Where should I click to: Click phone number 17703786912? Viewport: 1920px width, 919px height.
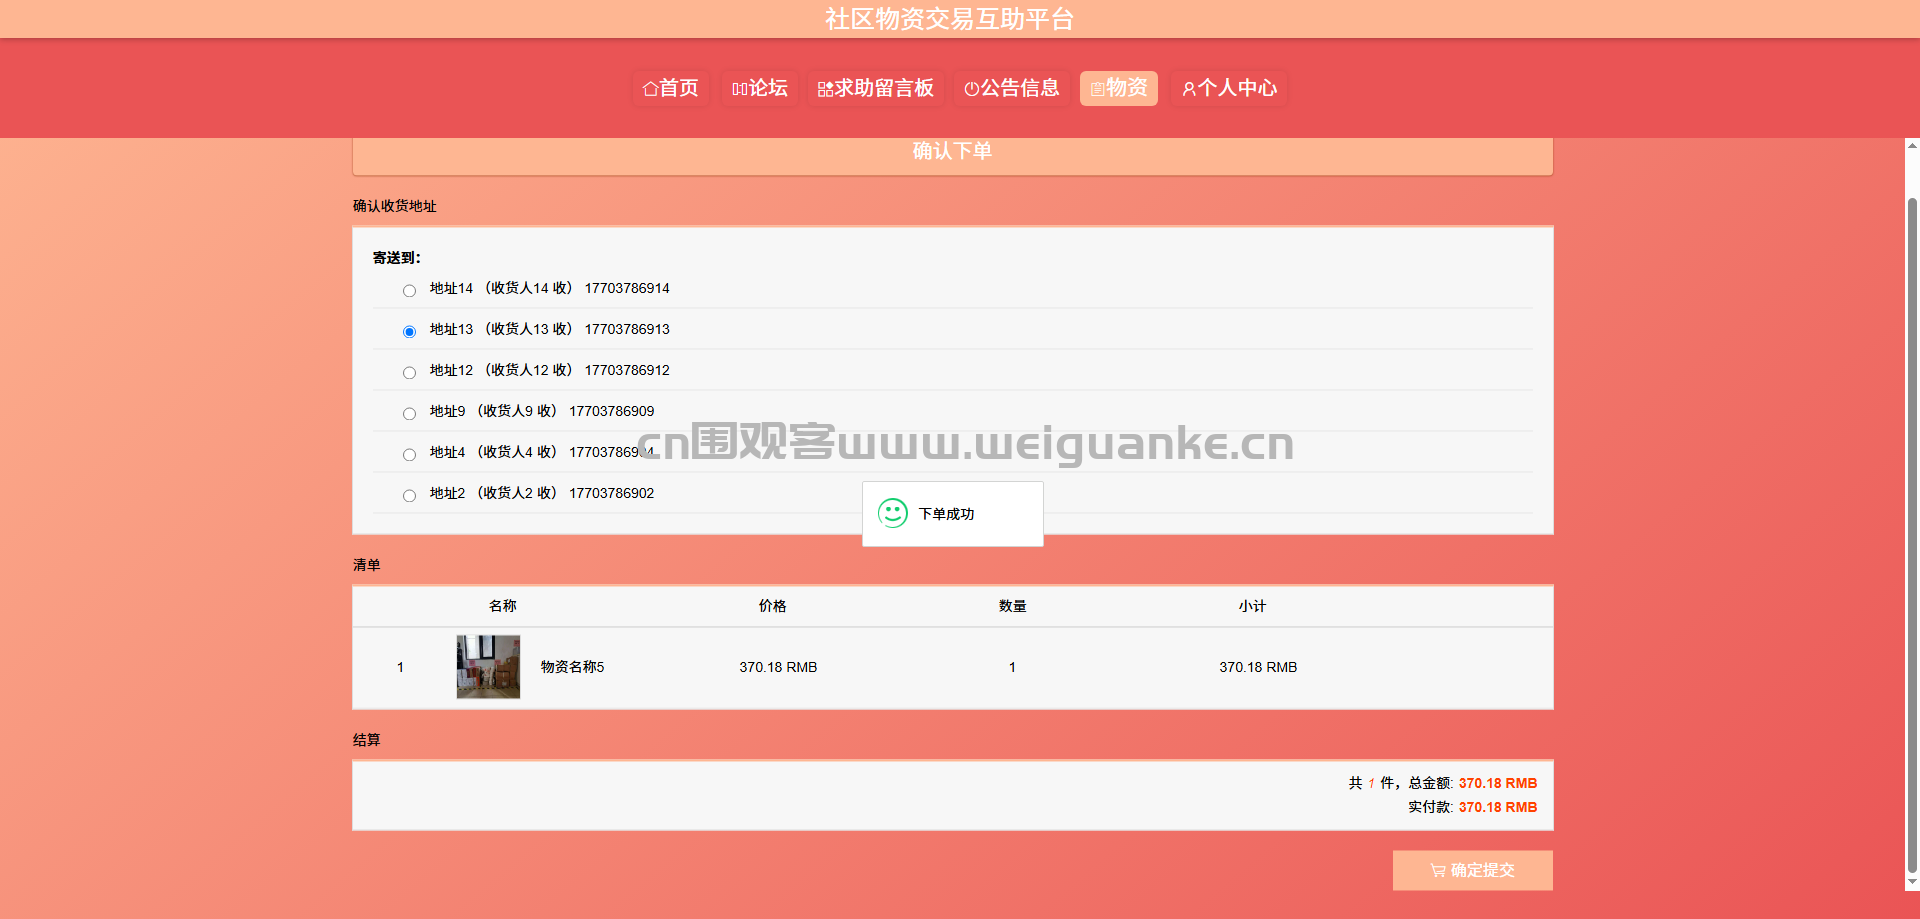click(627, 370)
